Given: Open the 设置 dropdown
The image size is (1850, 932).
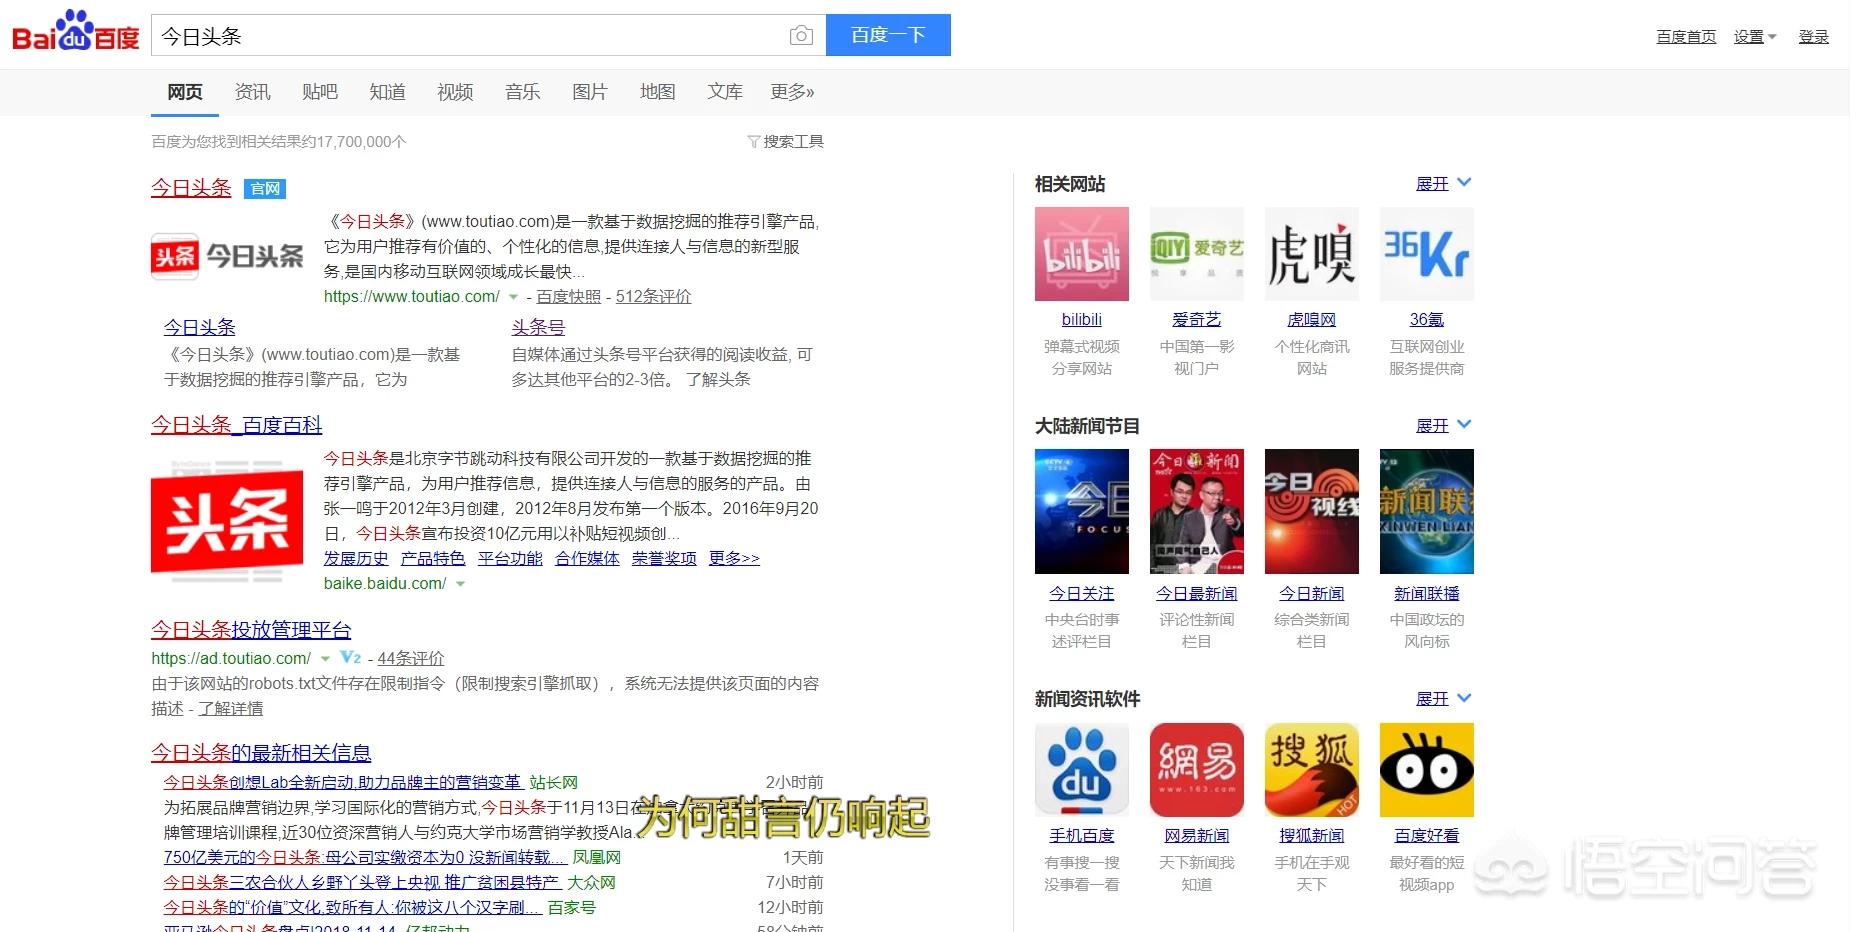Looking at the screenshot, I should pos(1755,37).
